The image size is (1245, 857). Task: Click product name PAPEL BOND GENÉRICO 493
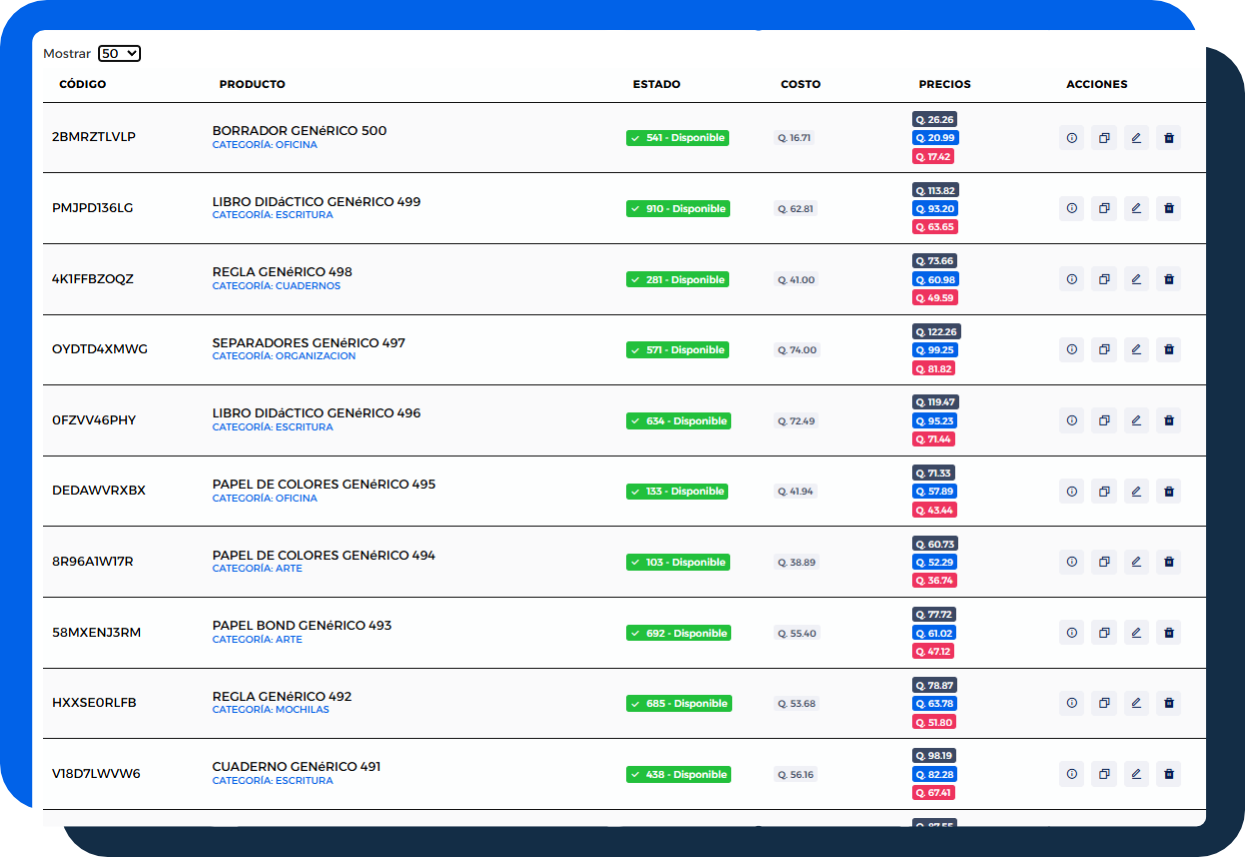click(302, 625)
